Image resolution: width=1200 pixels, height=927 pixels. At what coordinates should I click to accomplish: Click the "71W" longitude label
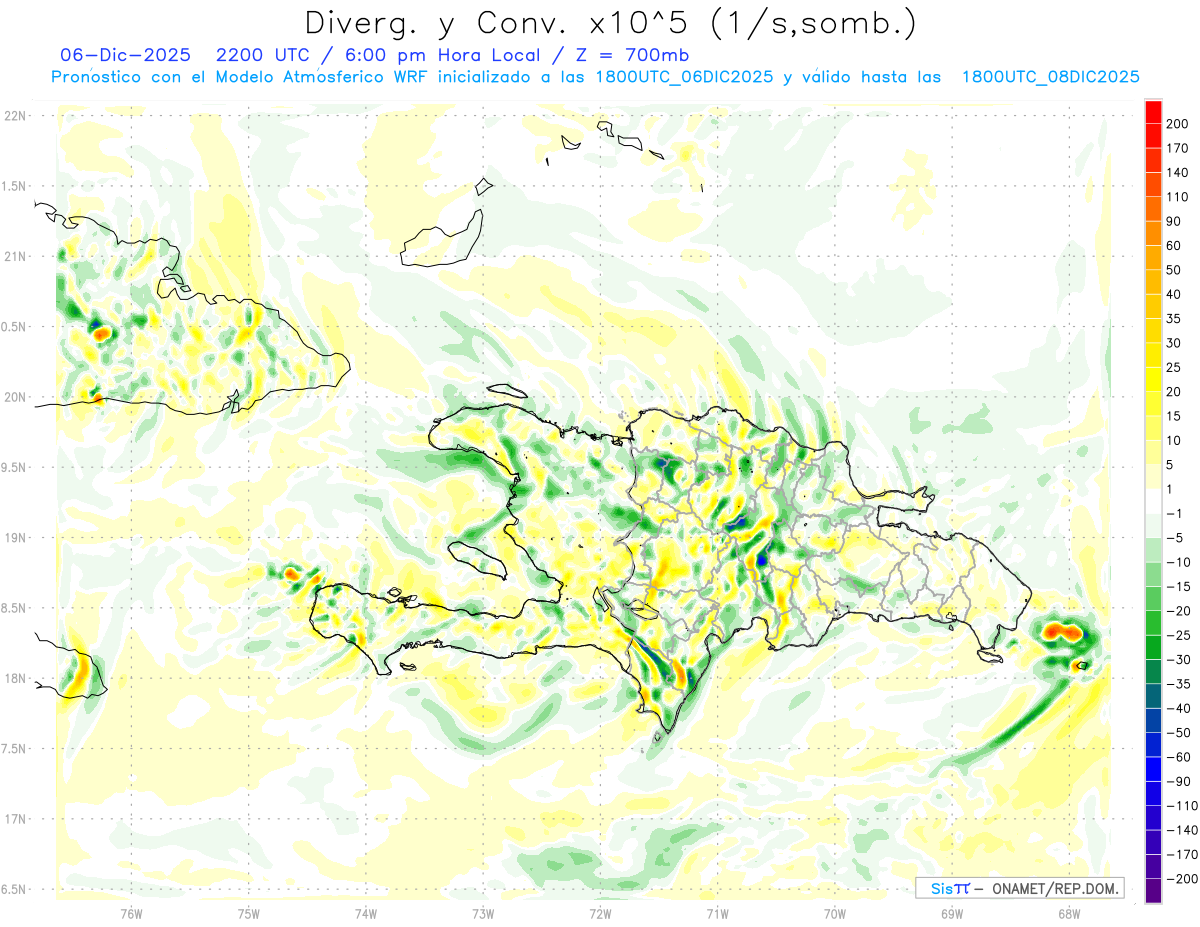[x=717, y=913]
